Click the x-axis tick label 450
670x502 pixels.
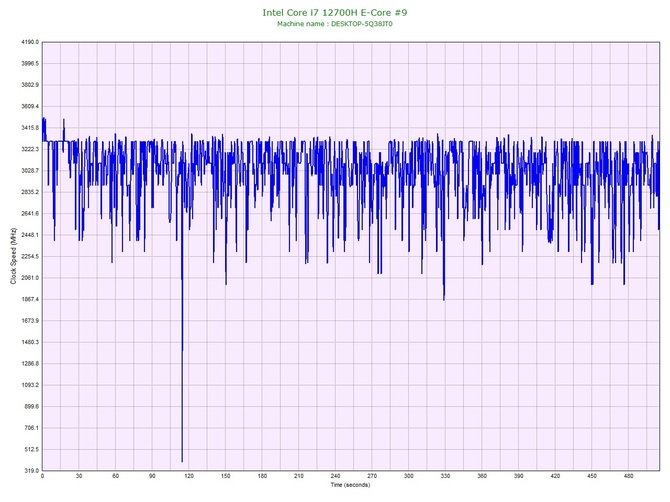pyautogui.click(x=592, y=476)
